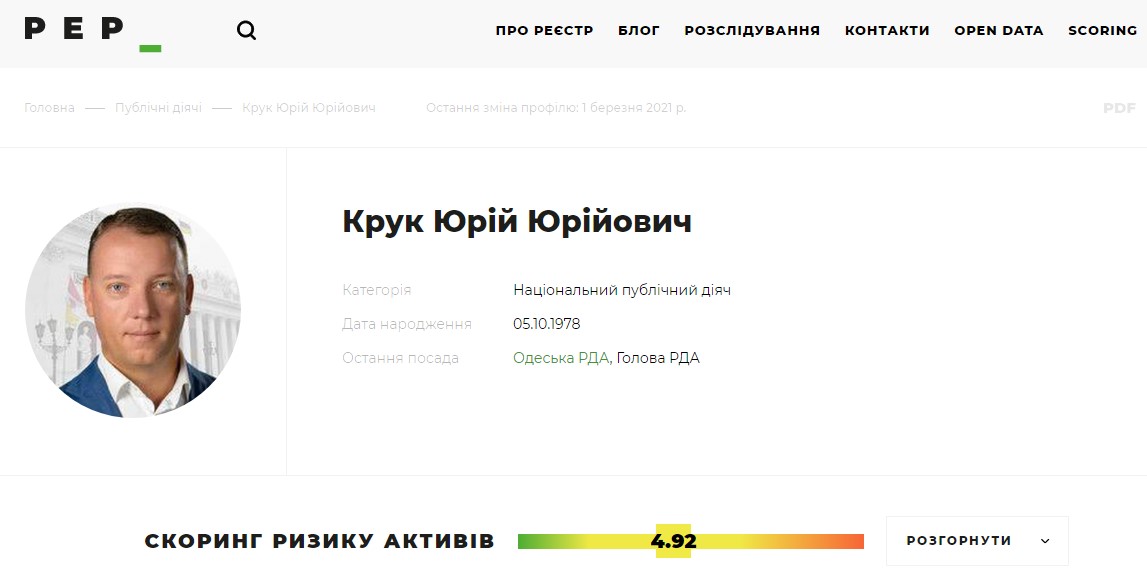Click the PEP logo to go home
The width and height of the screenshot is (1147, 588).
pyautogui.click(x=92, y=31)
